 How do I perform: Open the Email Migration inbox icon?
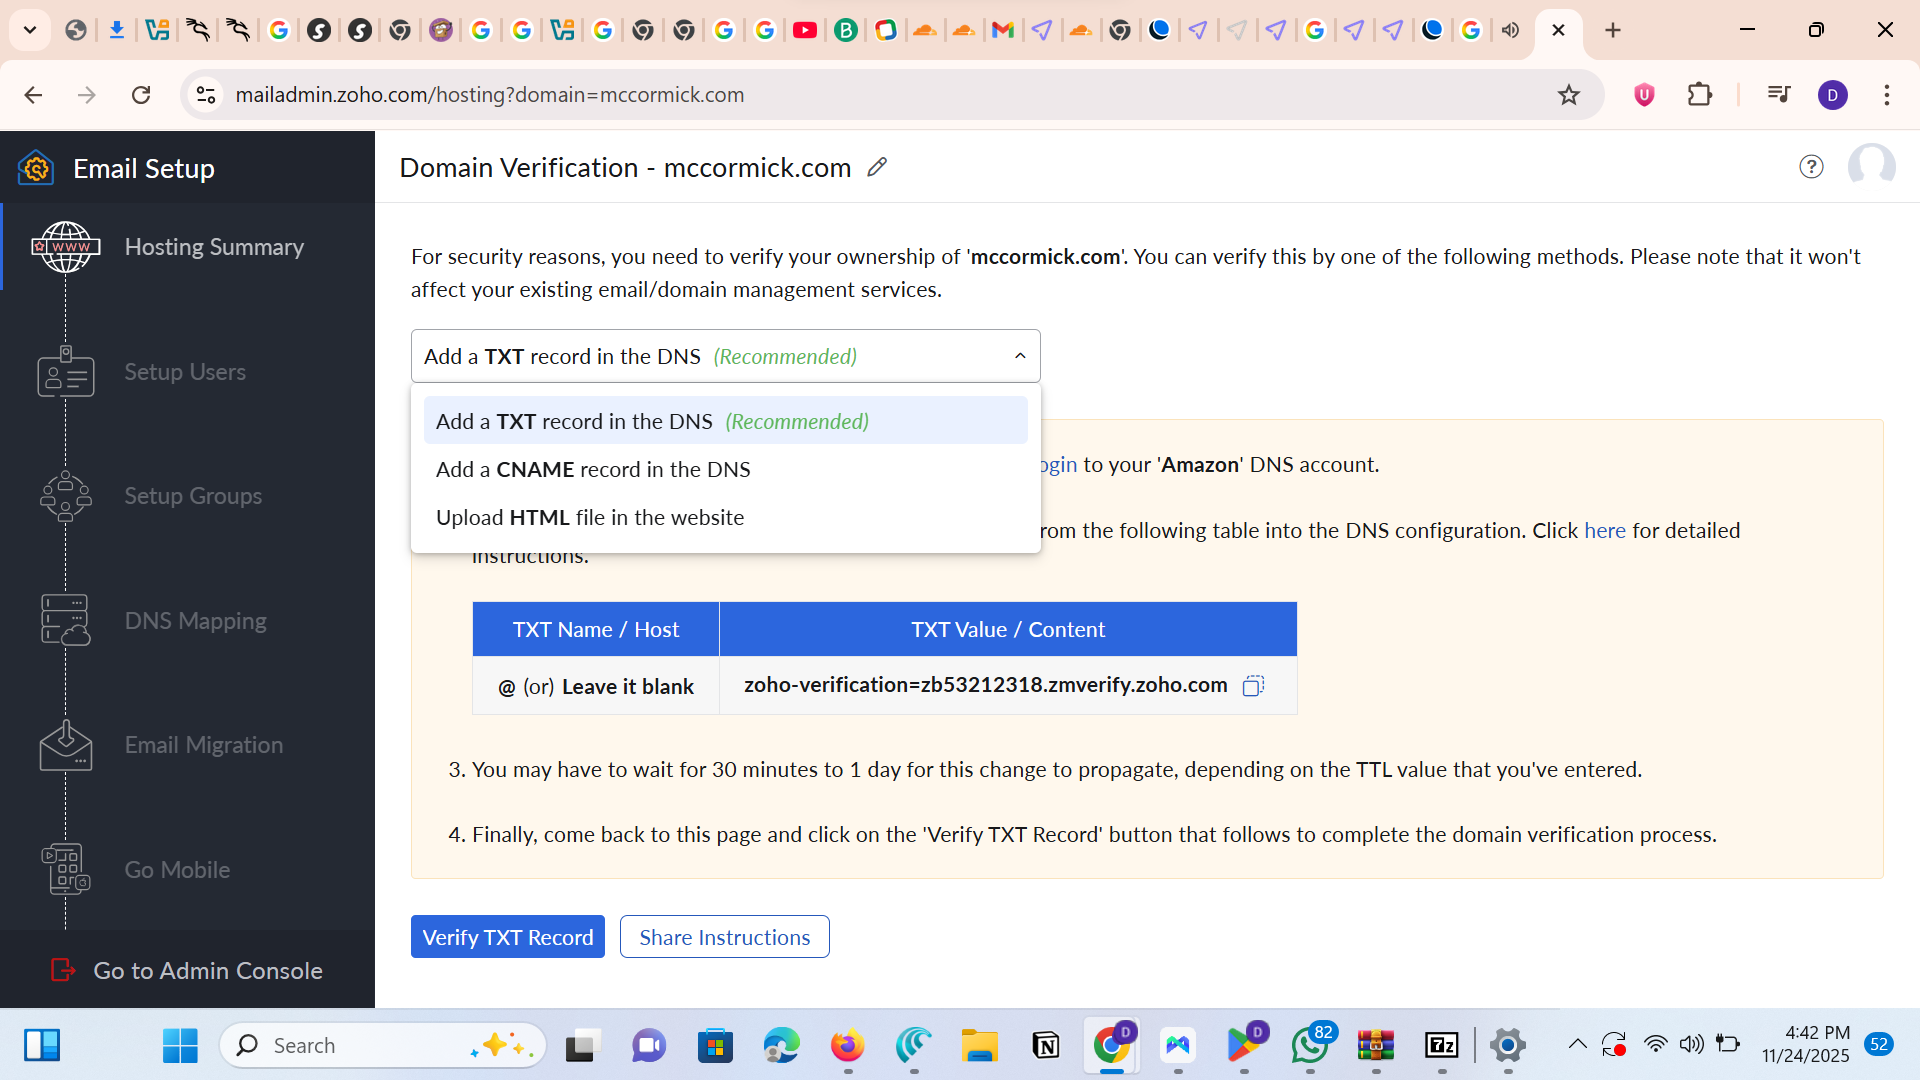point(66,745)
